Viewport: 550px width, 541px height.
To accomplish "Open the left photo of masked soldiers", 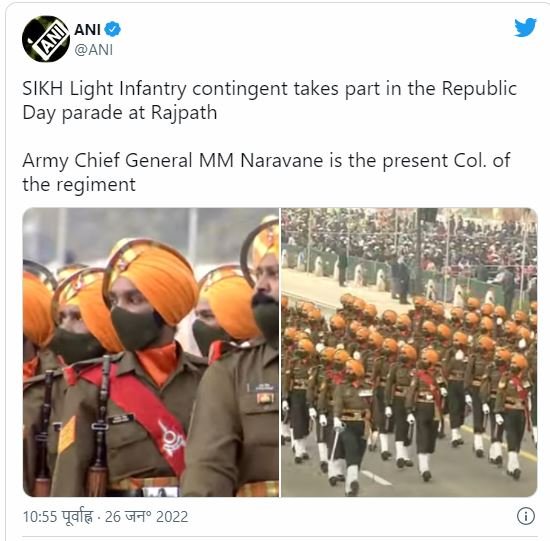I will [x=151, y=352].
